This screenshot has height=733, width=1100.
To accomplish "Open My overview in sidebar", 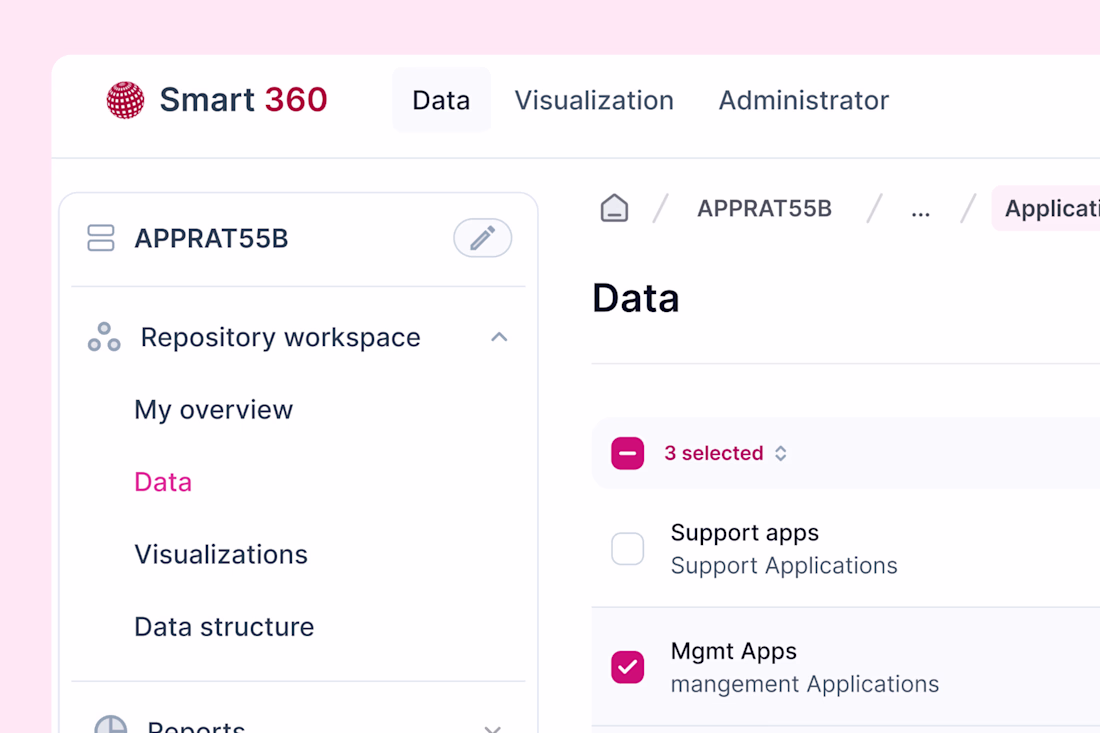I will (213, 409).
